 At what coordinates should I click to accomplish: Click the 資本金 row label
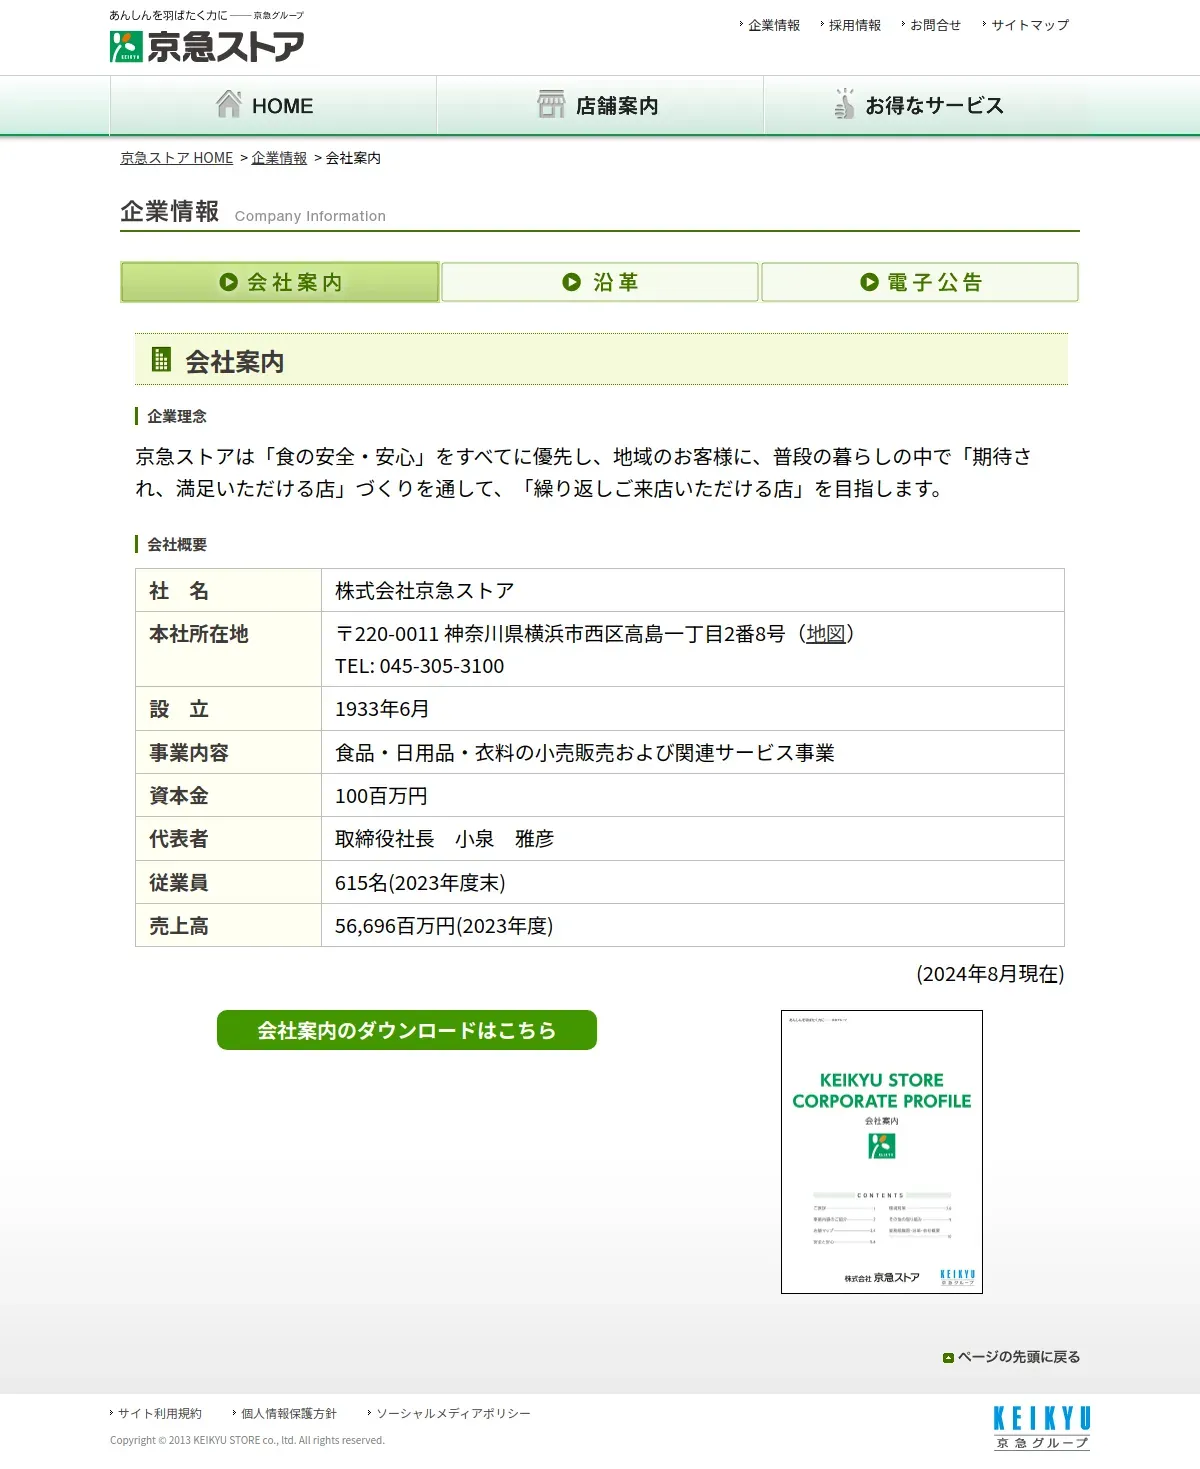[179, 796]
